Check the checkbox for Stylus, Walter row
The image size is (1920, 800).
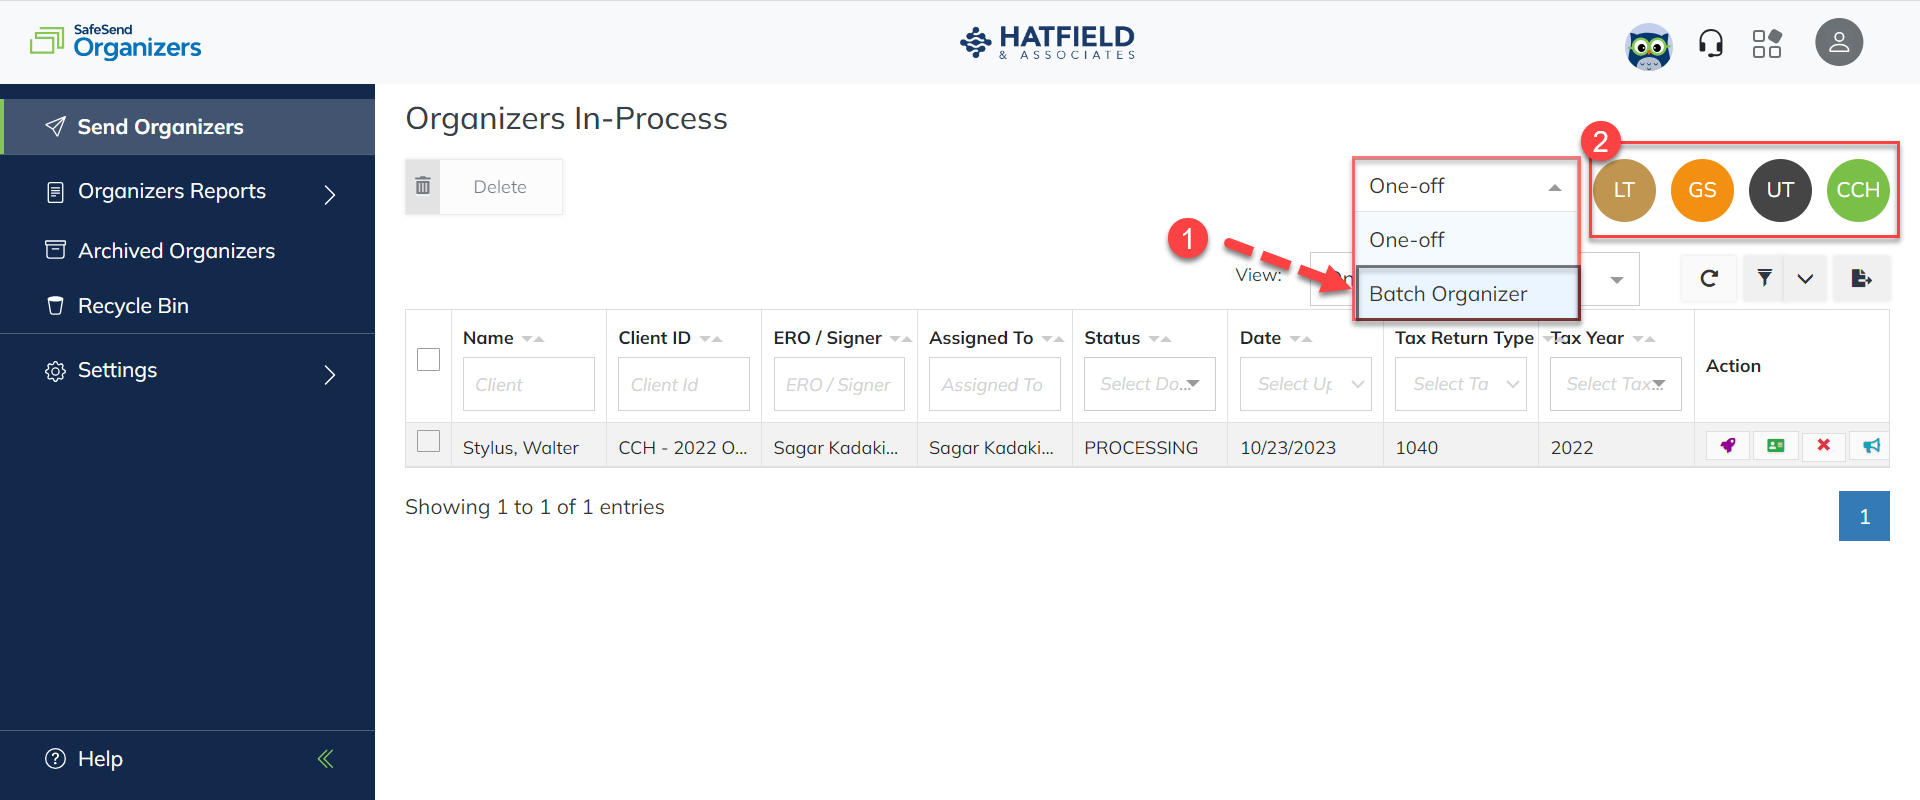pyautogui.click(x=428, y=440)
